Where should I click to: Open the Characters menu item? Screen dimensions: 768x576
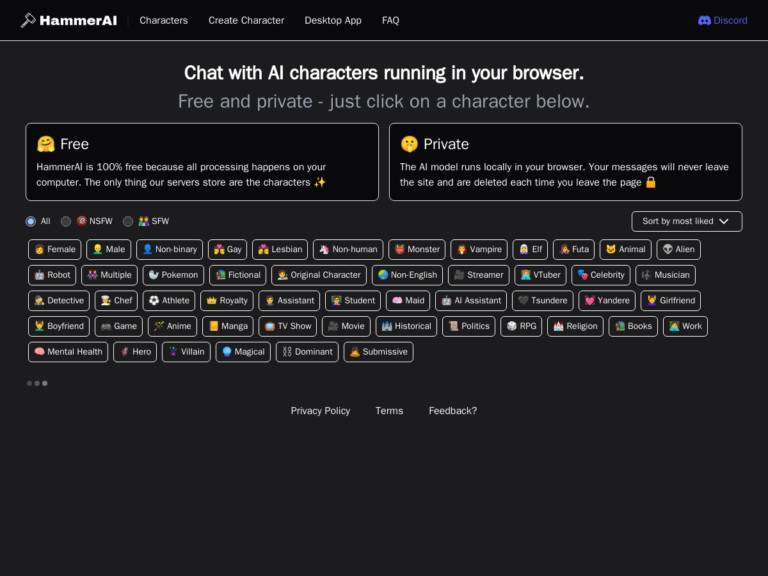pos(163,20)
